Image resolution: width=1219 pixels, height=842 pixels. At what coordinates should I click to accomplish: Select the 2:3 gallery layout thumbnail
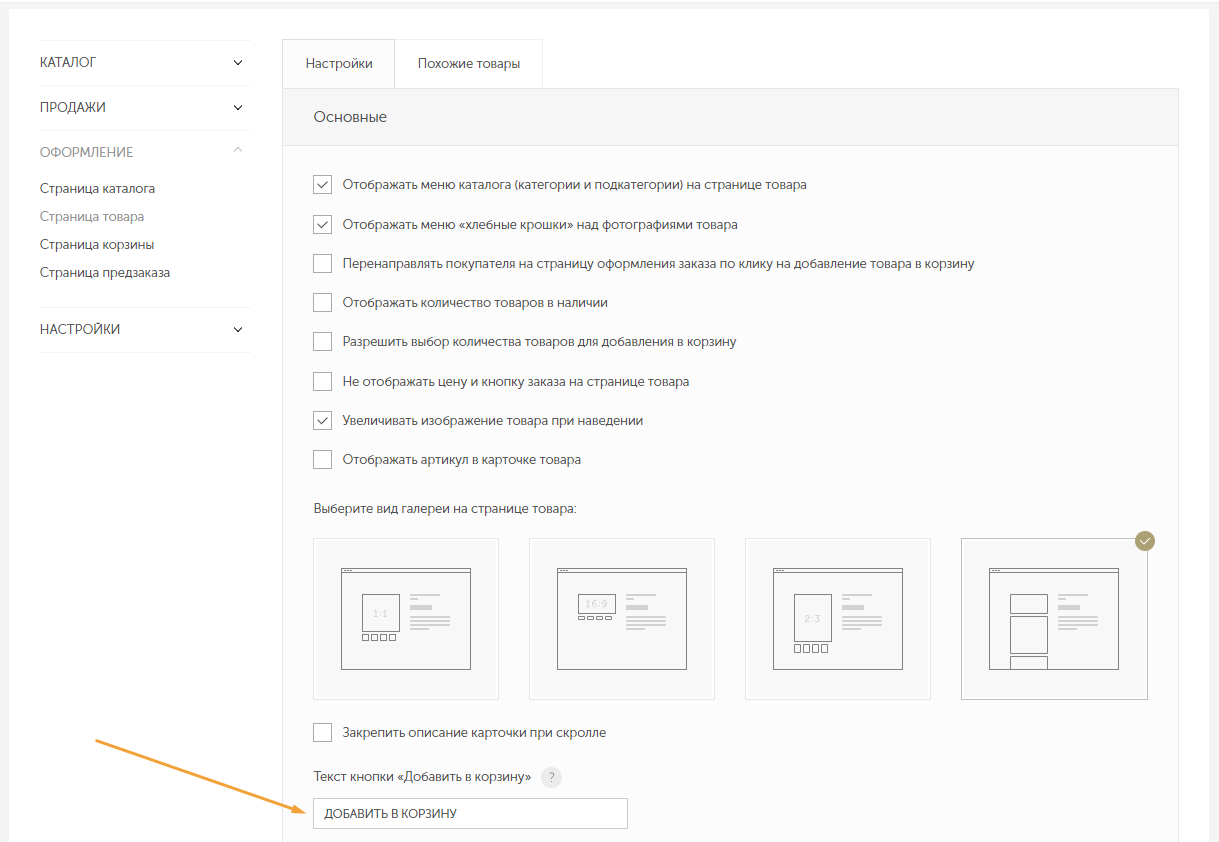coord(838,619)
